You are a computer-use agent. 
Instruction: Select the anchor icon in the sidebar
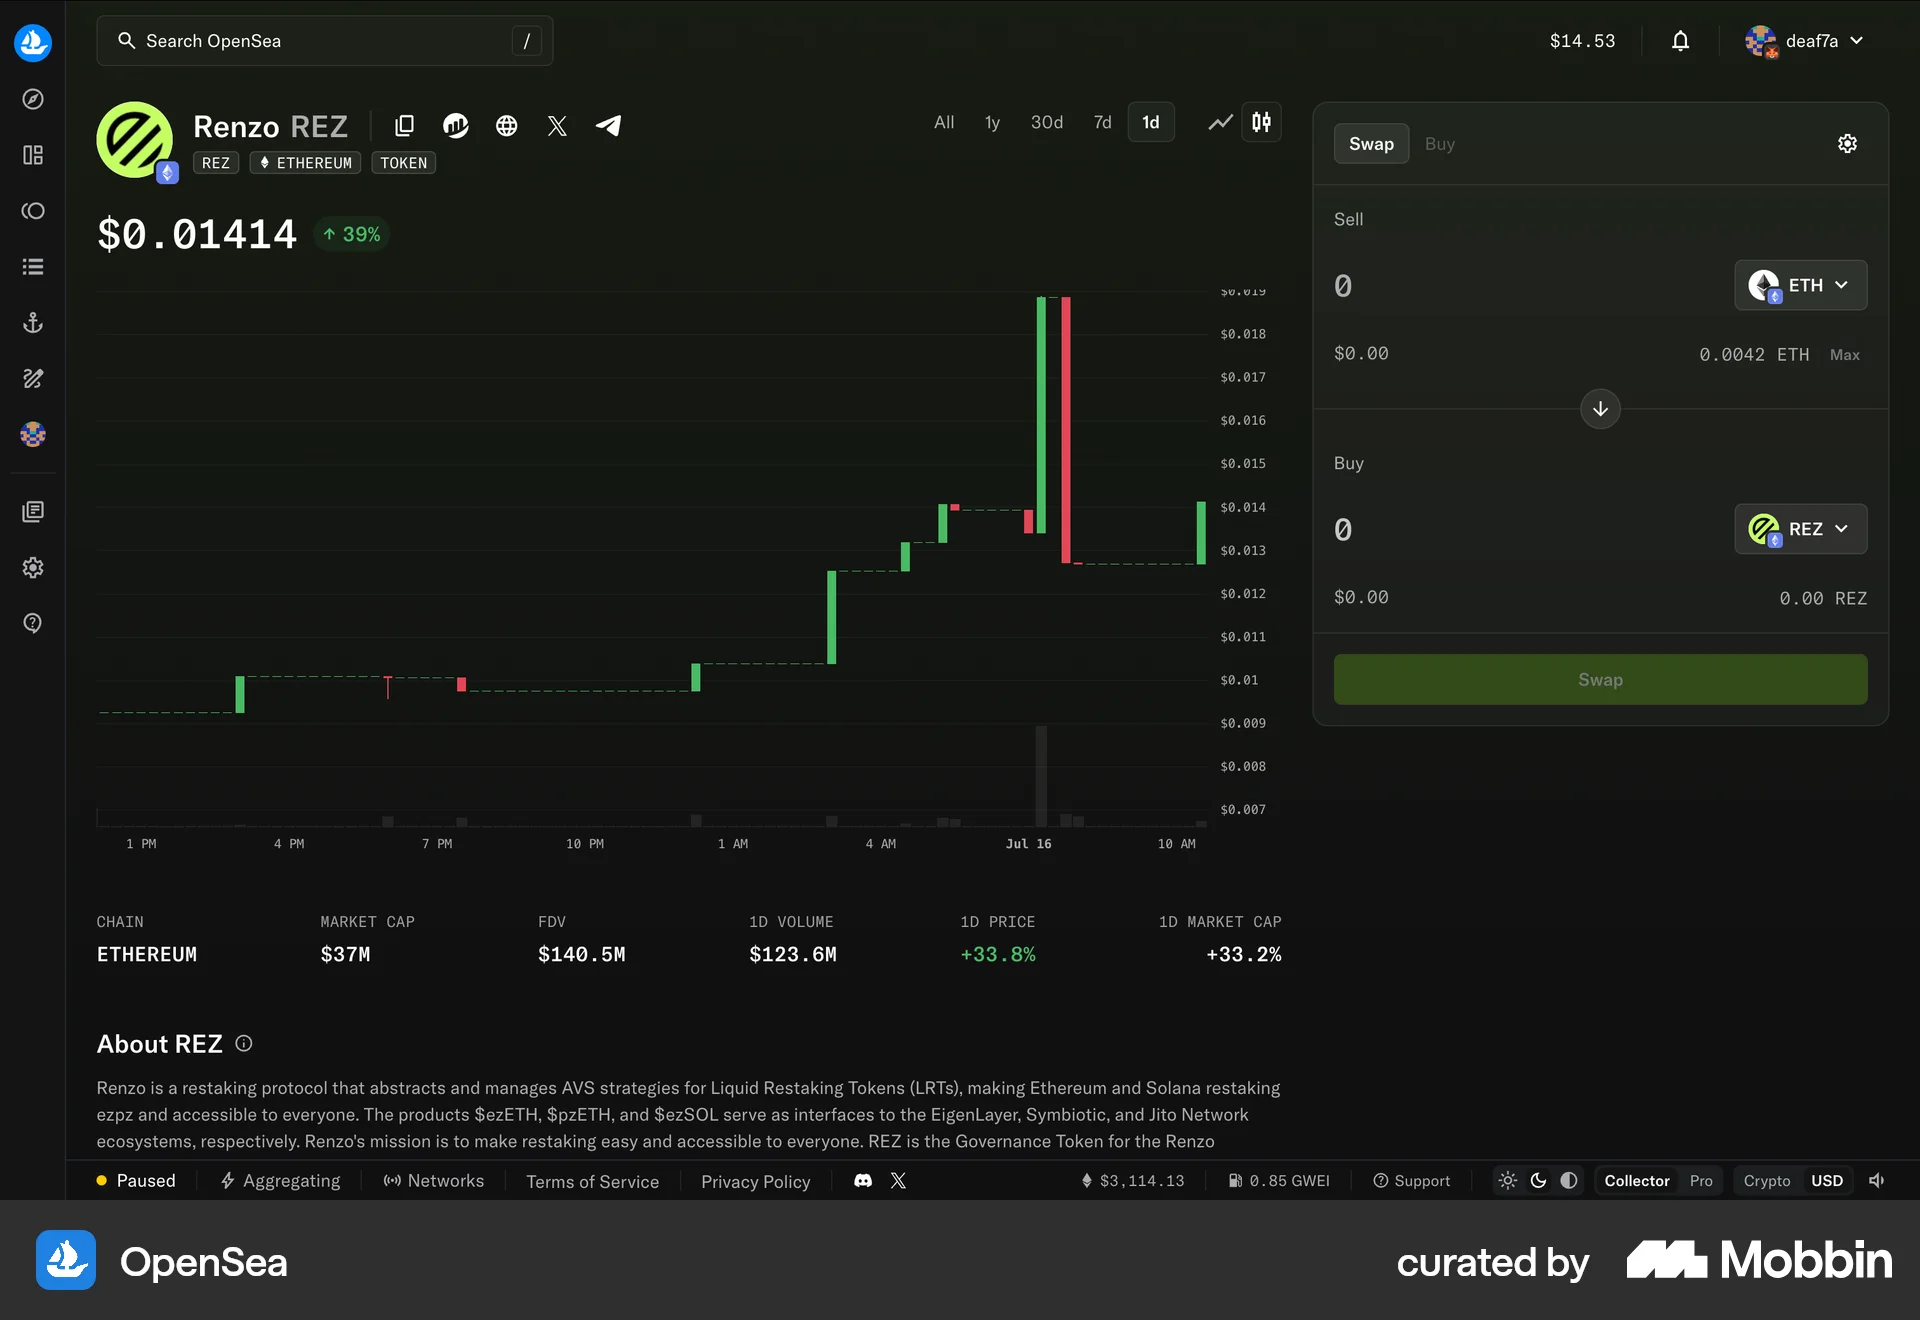click(x=33, y=322)
